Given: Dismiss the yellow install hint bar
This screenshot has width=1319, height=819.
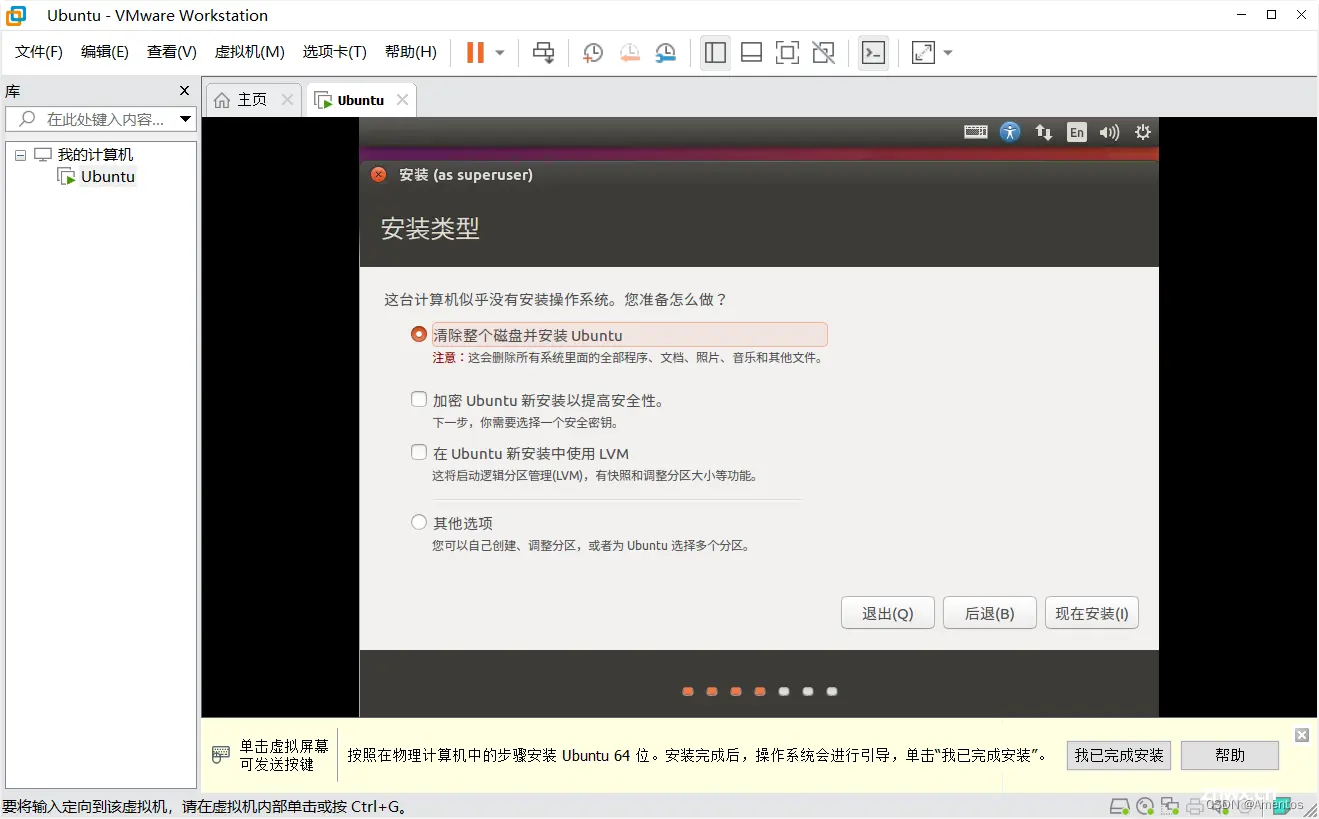Looking at the screenshot, I should pos(1302,735).
